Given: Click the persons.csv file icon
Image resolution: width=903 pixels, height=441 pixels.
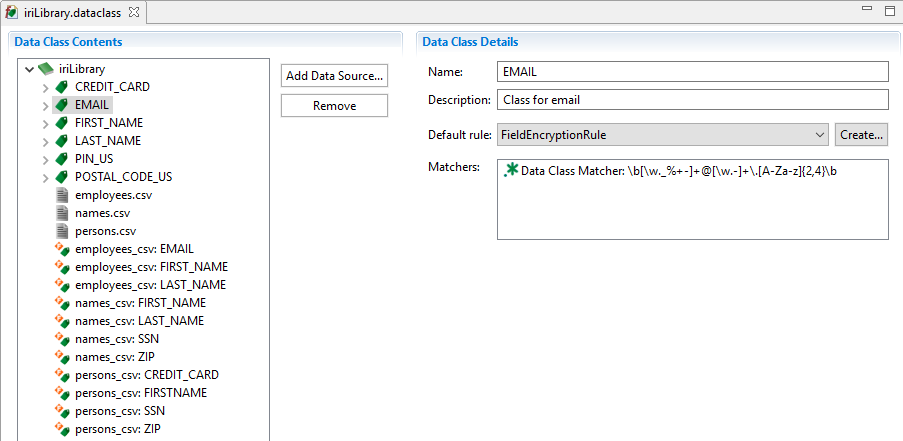Looking at the screenshot, I should (62, 231).
